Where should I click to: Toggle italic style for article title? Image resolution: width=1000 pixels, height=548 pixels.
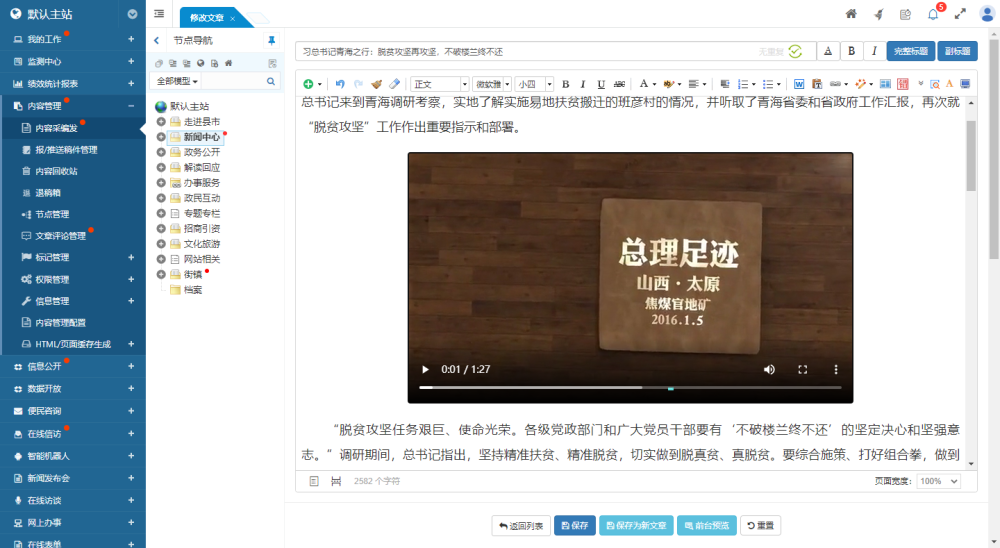874,51
